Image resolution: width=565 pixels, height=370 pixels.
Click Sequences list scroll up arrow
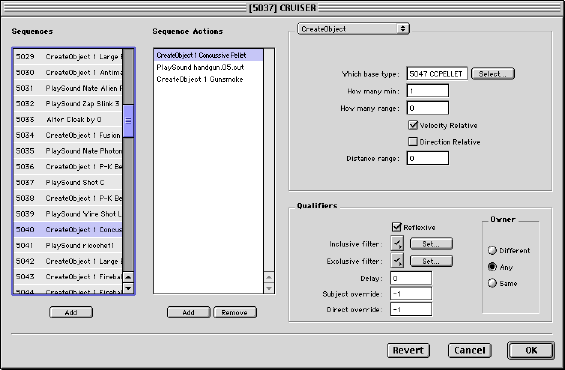pos(128,277)
